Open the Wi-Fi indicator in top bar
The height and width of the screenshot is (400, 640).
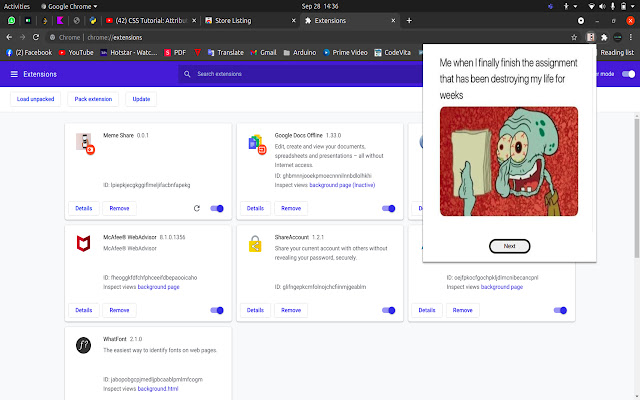click(591, 6)
